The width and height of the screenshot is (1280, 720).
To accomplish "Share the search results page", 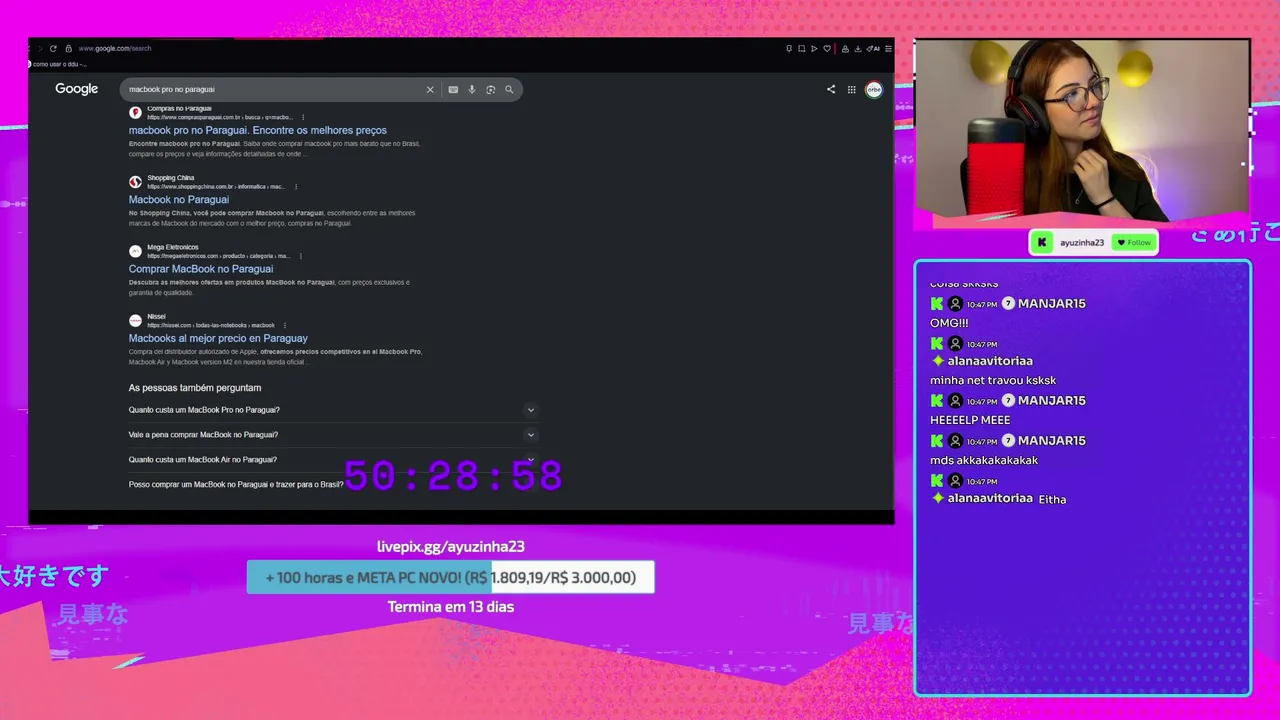I will pyautogui.click(x=830, y=89).
